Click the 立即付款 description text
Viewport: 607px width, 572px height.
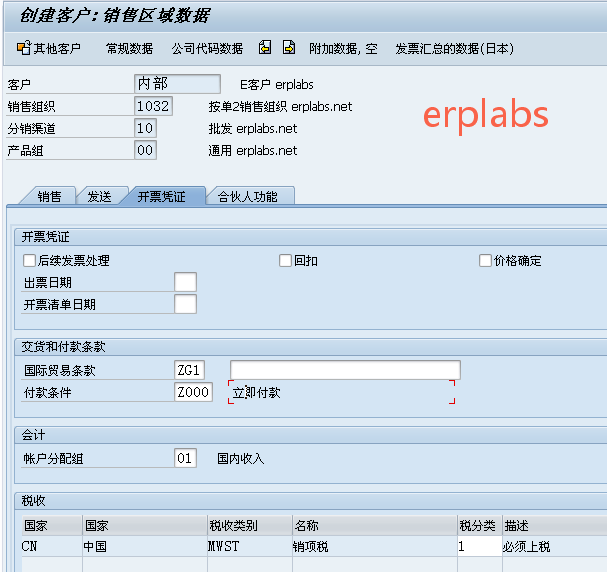(x=256, y=392)
